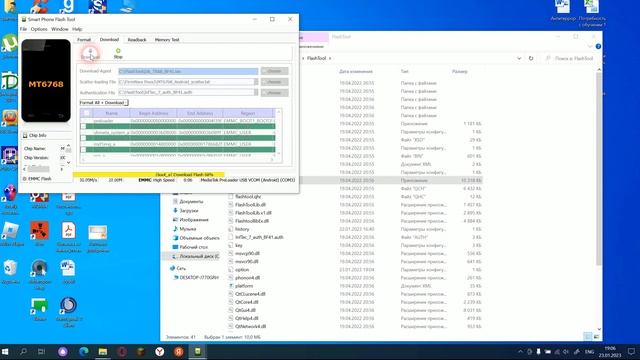The height and width of the screenshot is (360, 640).
Task: Open the File menu in Flash Tool
Action: (x=23, y=29)
